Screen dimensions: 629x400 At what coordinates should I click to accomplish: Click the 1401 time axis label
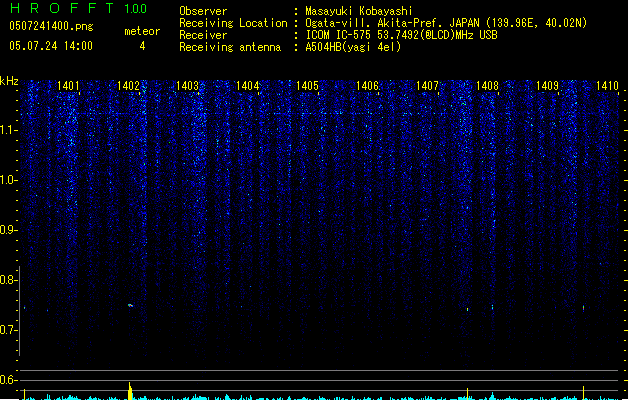point(68,86)
